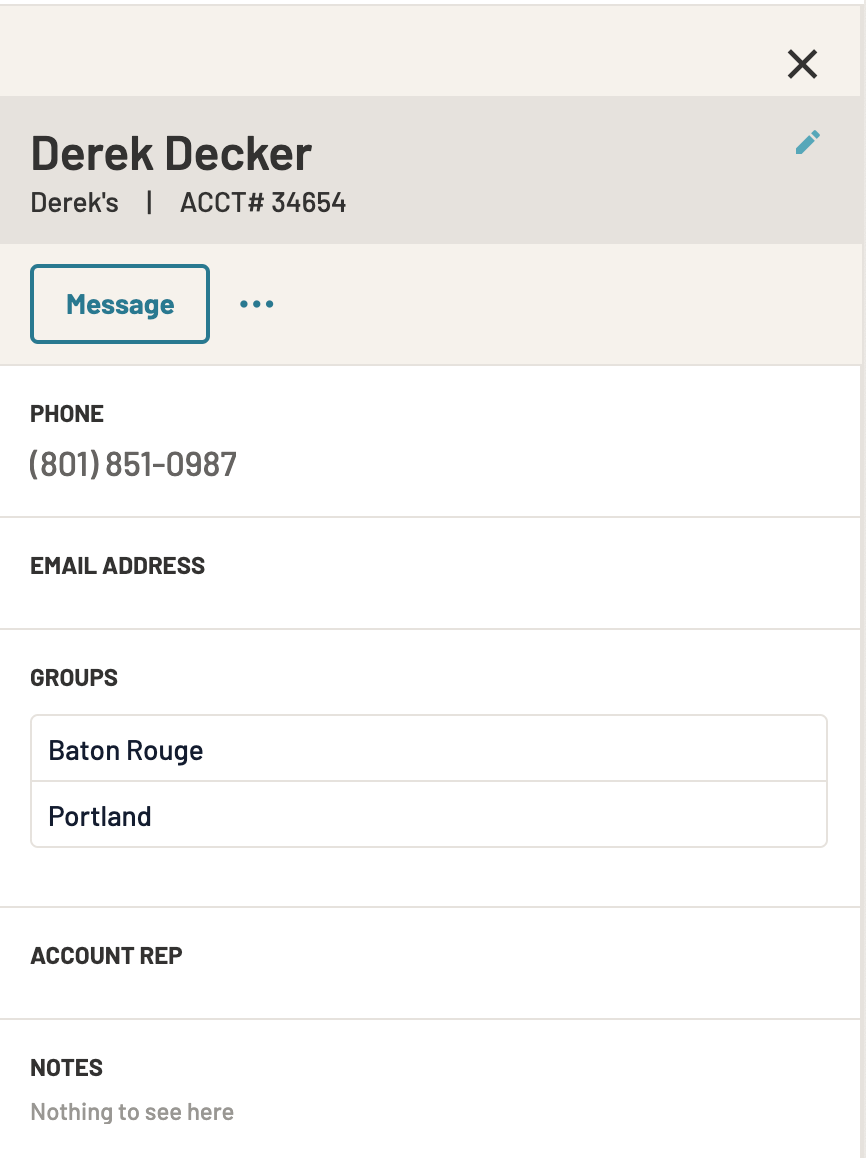This screenshot has width=866, height=1158.
Task: Click the Derek Decker contact name
Action: point(171,154)
